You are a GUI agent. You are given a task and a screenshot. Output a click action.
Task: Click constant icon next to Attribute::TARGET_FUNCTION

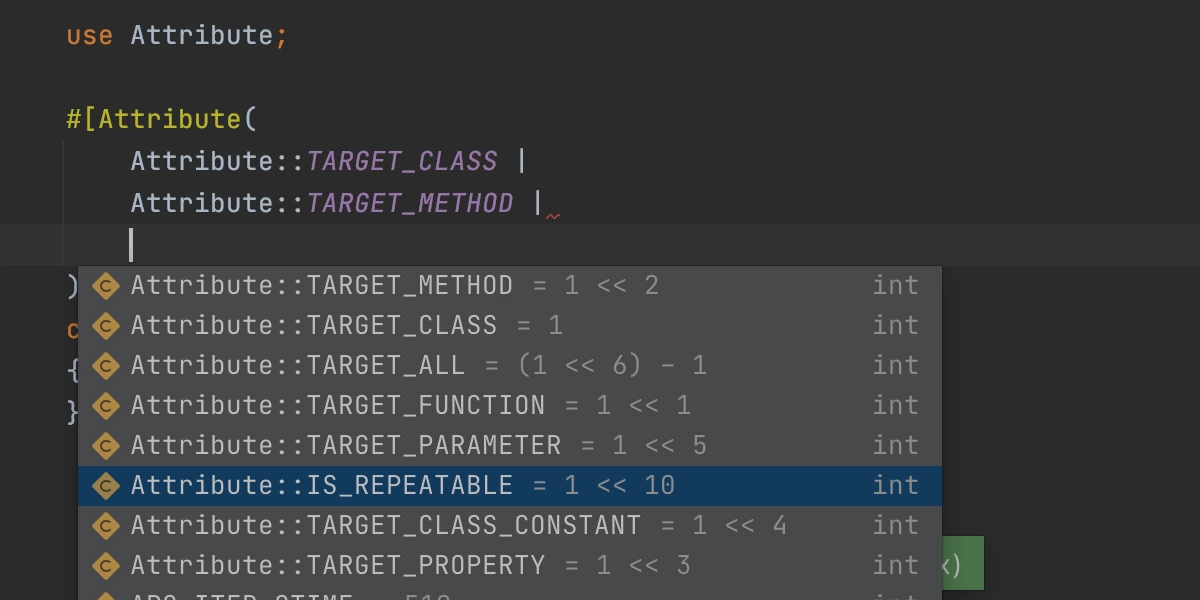click(106, 406)
